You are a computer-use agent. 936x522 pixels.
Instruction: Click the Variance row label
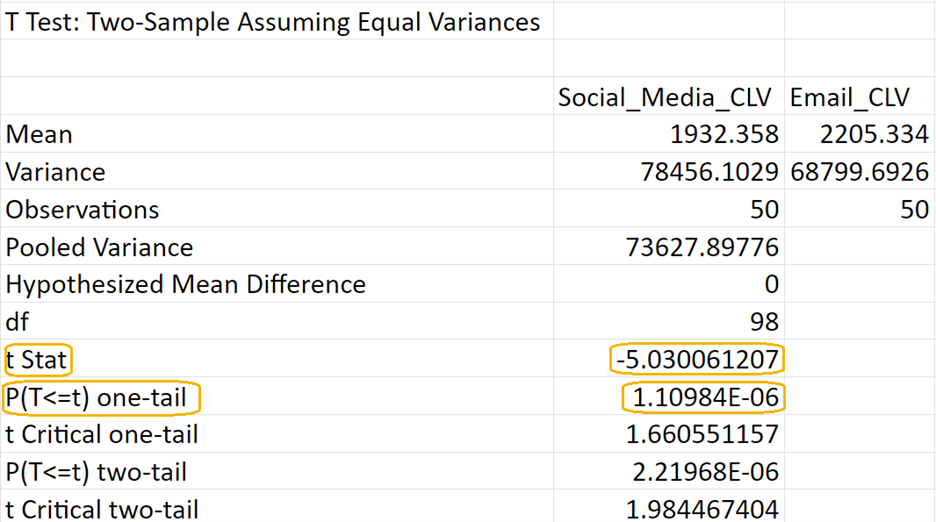(56, 172)
